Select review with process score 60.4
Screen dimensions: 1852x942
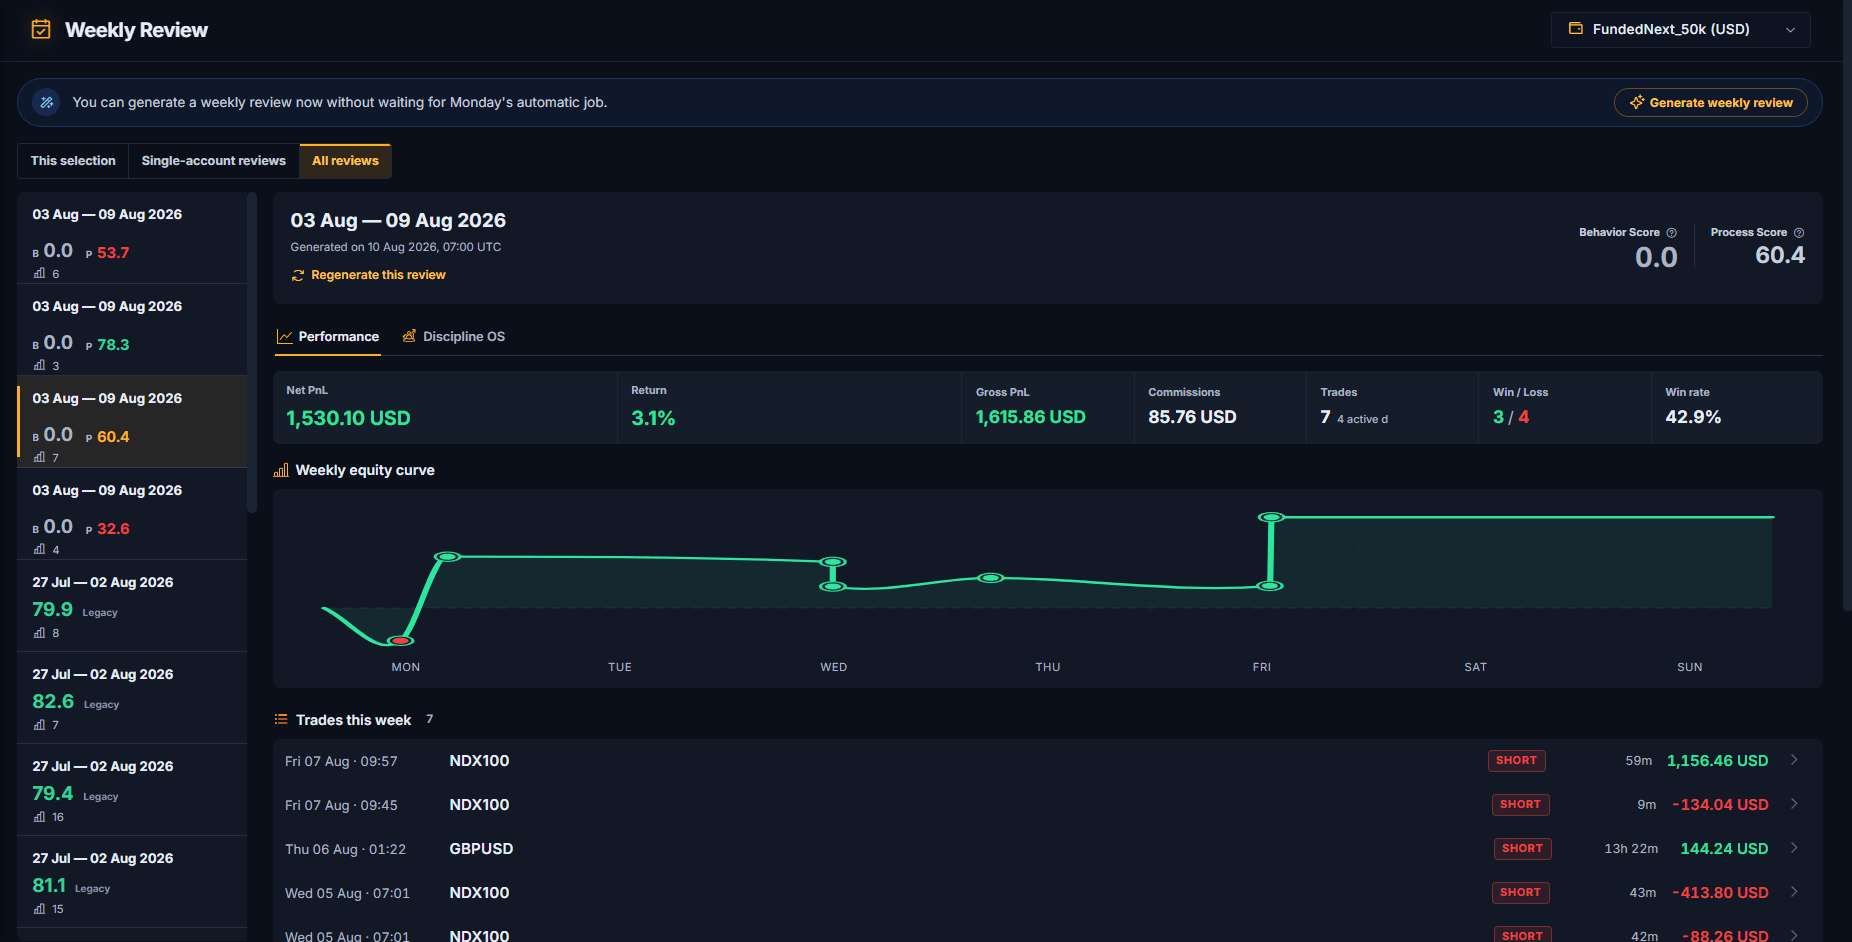tap(132, 422)
